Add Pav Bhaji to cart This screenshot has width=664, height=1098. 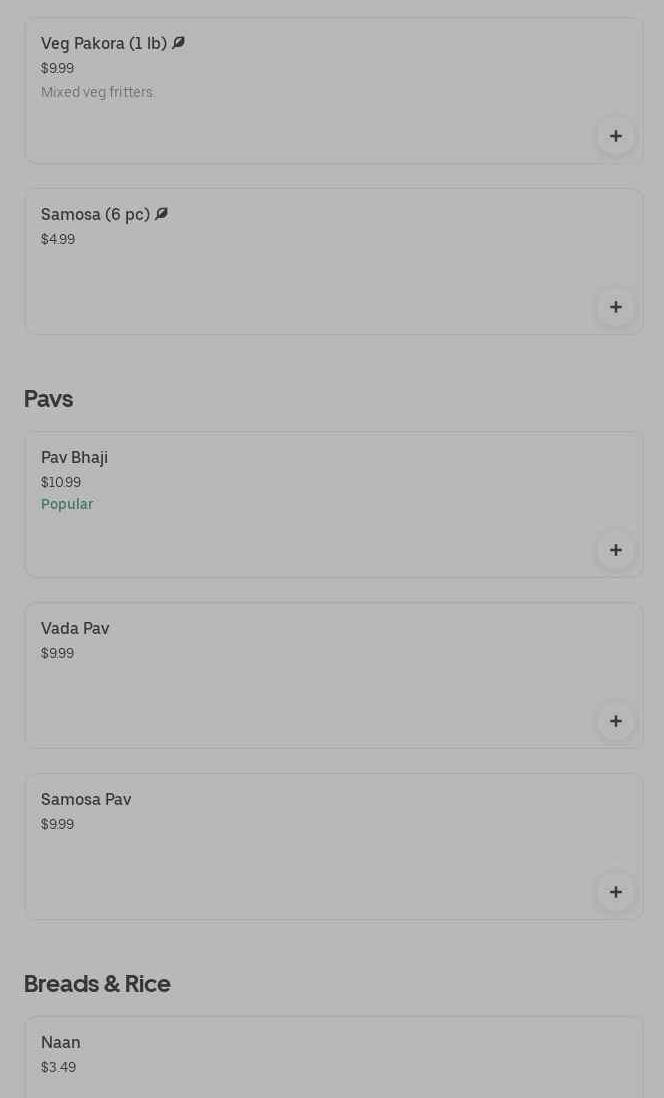pos(615,550)
